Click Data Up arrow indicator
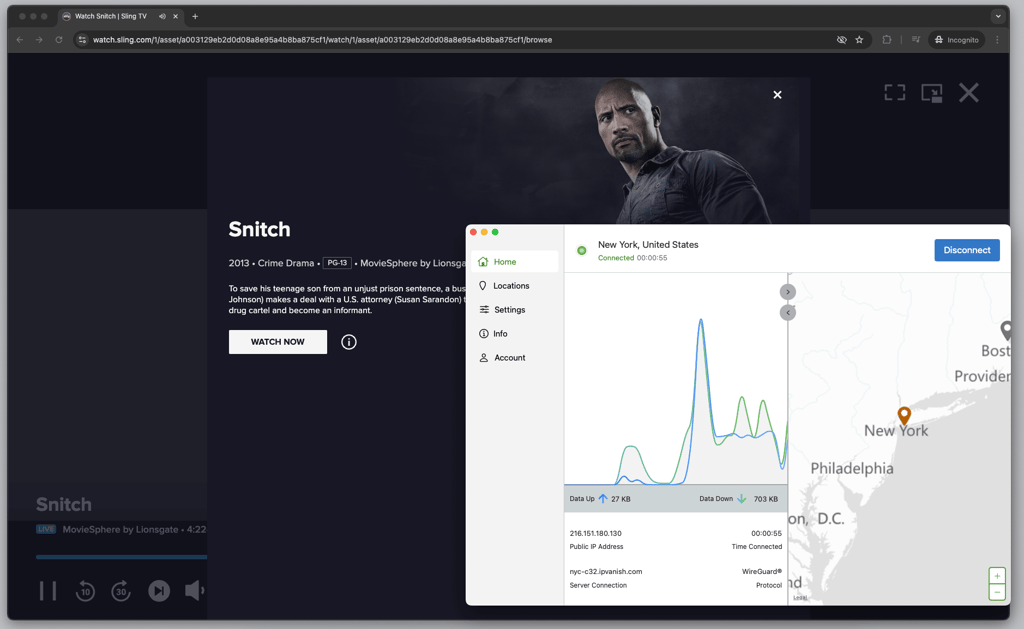The width and height of the screenshot is (1024, 629). tap(603, 498)
